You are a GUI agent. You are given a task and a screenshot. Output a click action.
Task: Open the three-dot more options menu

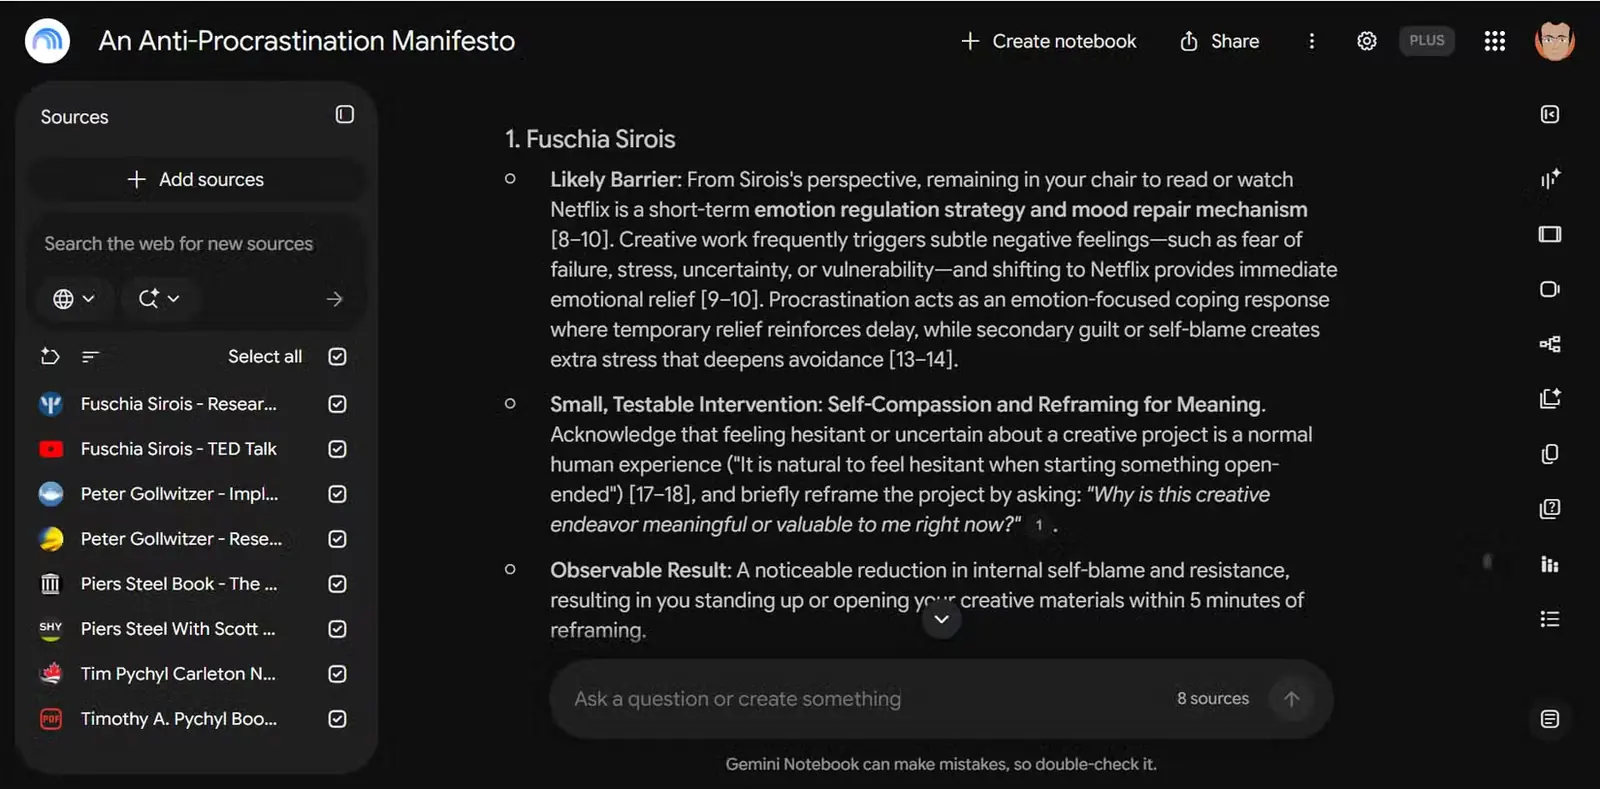point(1311,41)
